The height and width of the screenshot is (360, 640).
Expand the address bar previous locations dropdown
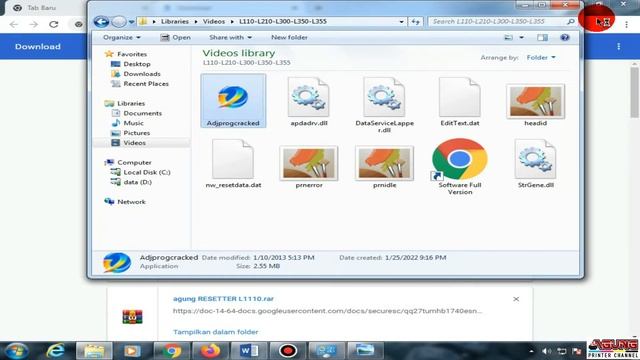coord(402,22)
